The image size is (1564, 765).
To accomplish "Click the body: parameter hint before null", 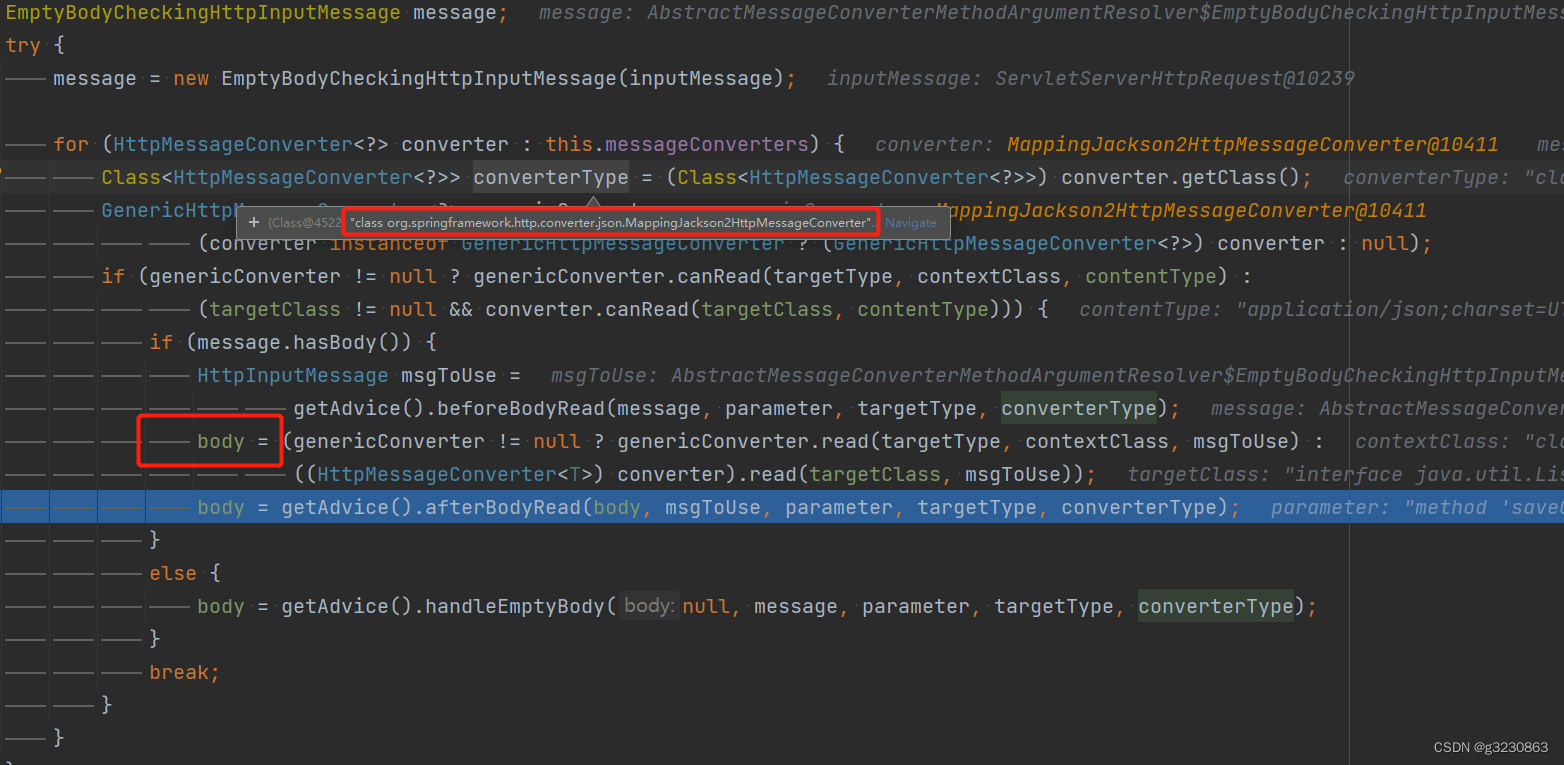I will coord(649,606).
